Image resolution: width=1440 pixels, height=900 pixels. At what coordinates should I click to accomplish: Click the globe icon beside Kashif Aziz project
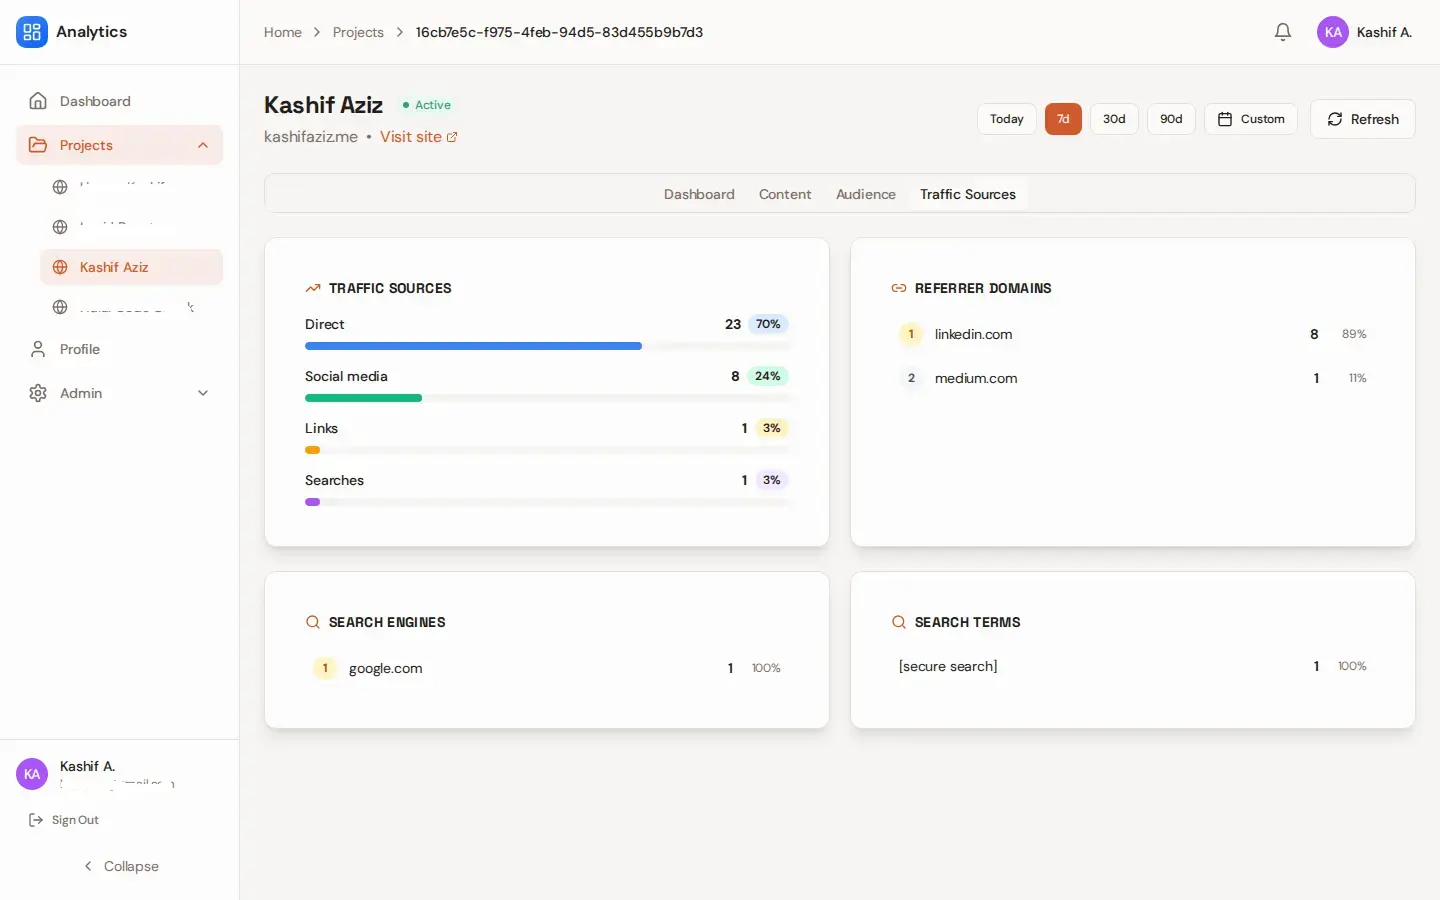tap(60, 267)
